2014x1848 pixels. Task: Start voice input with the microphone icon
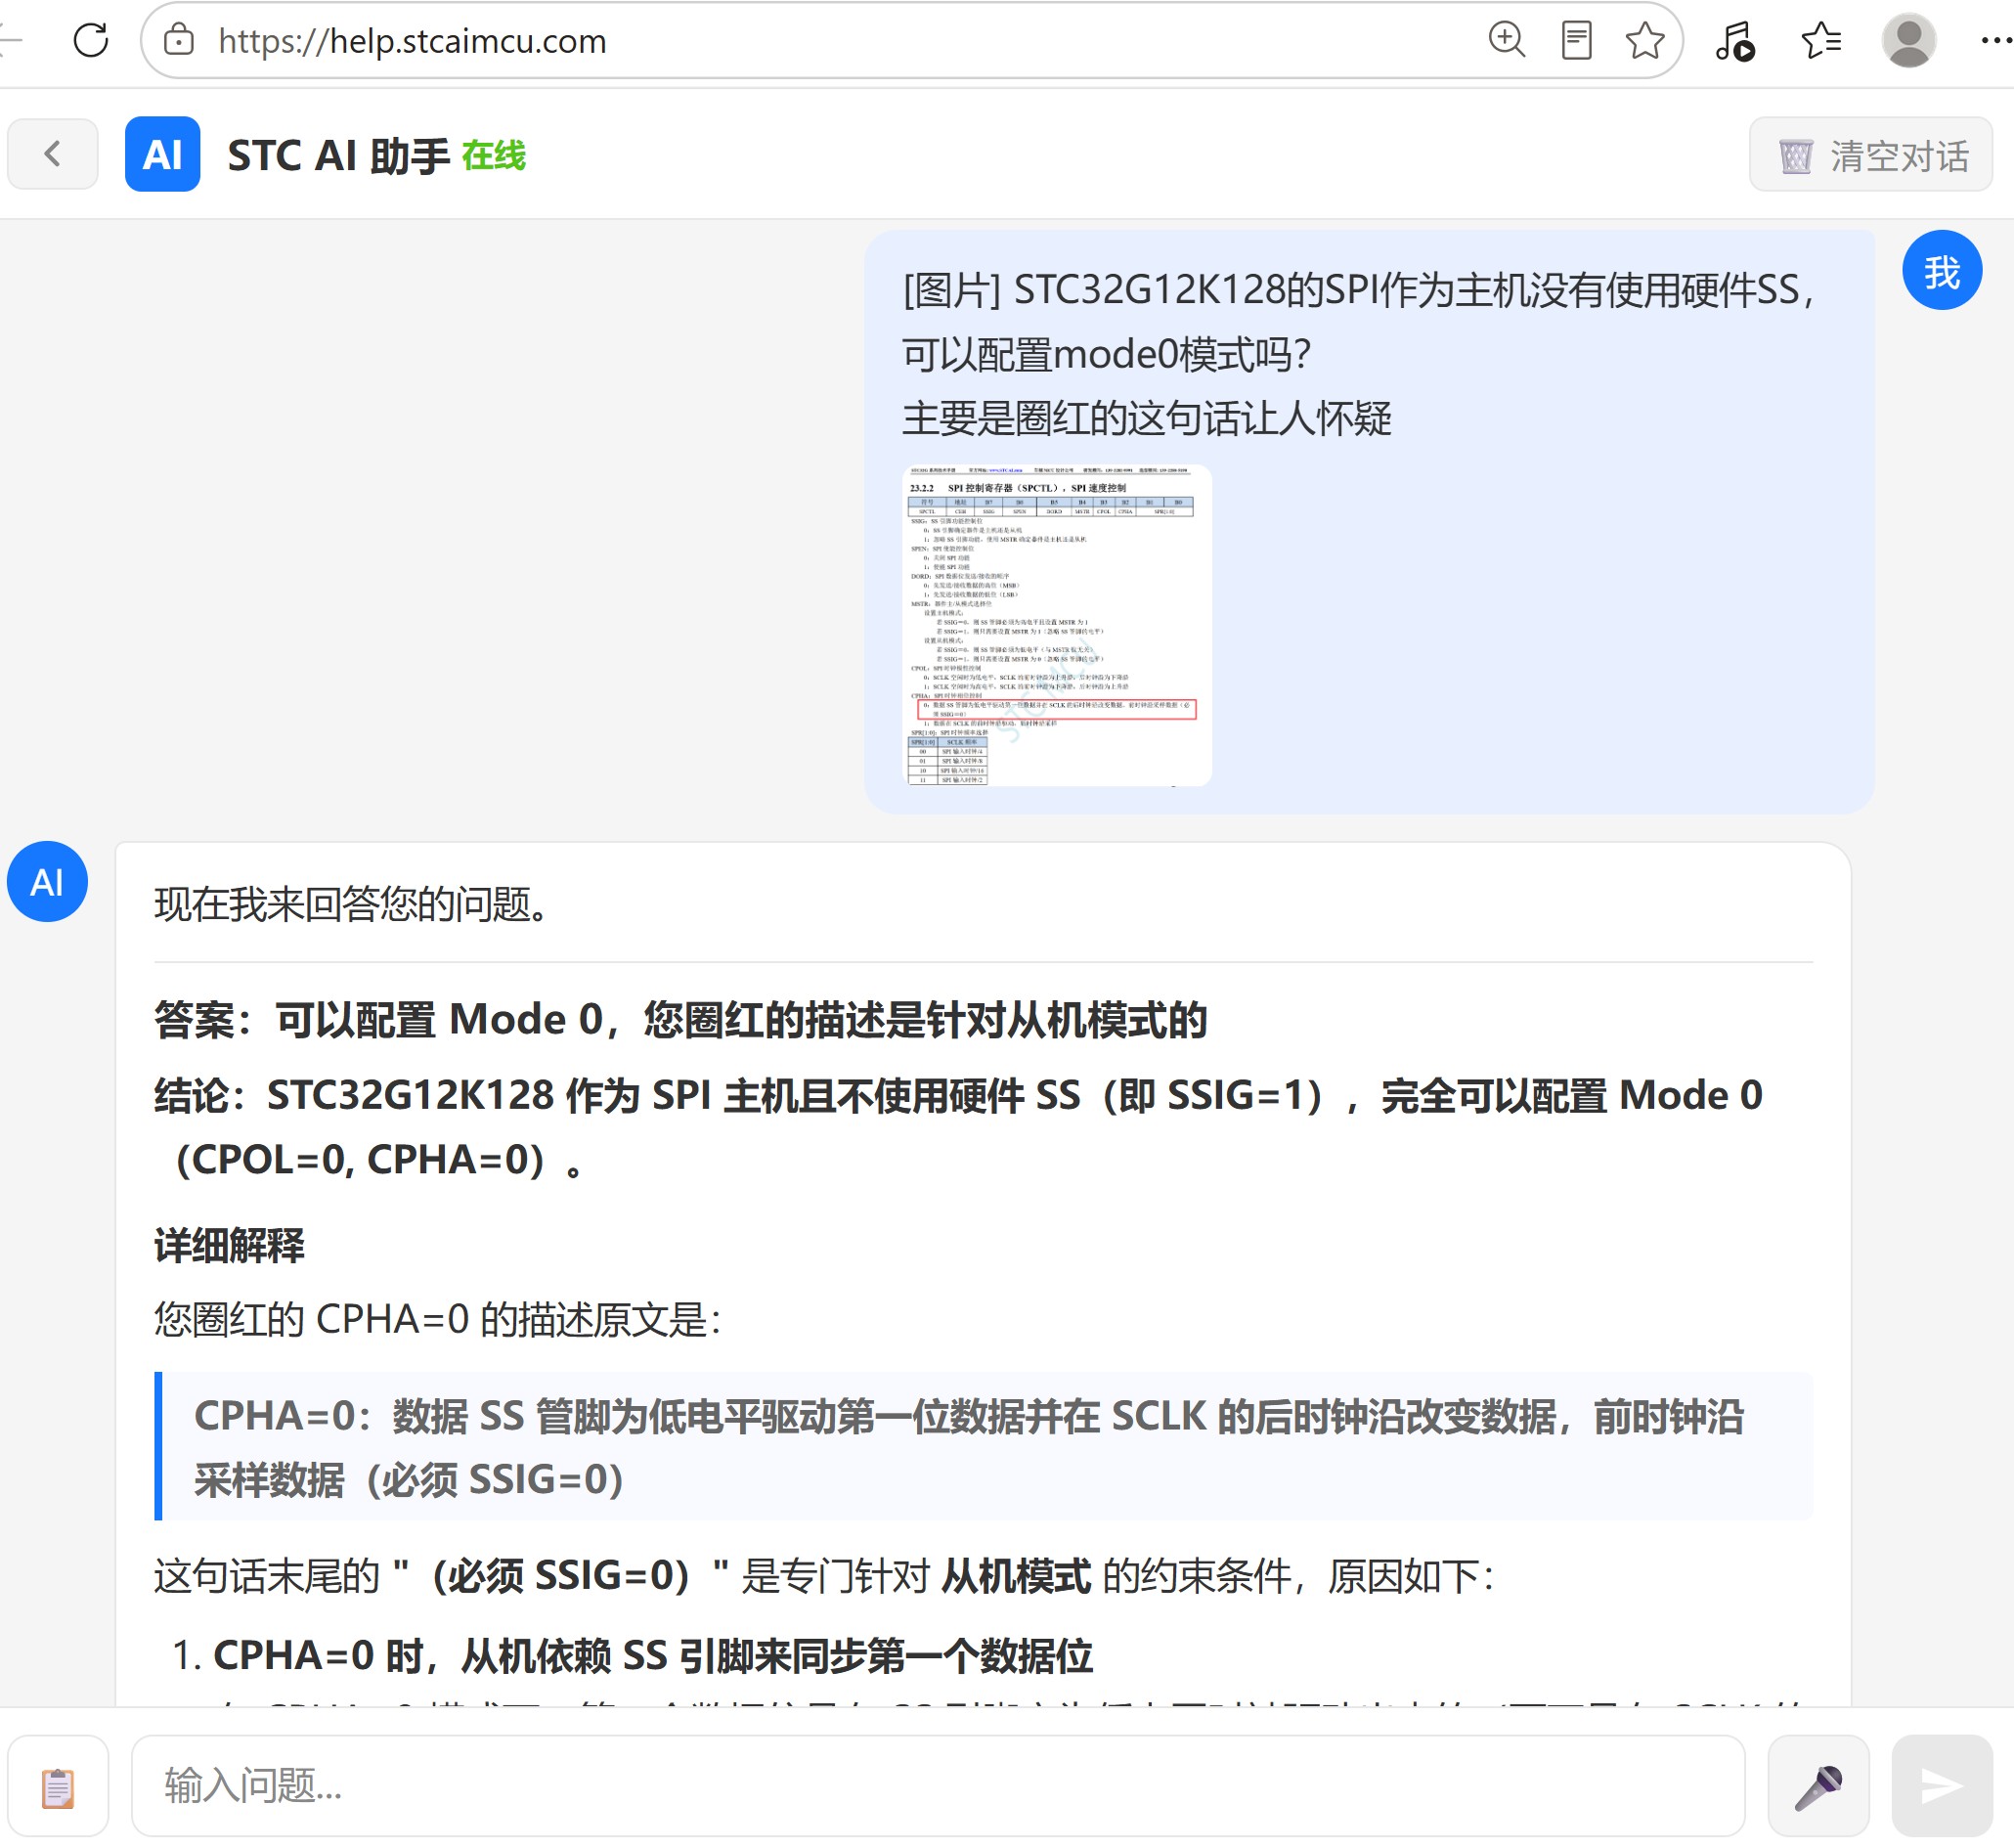pyautogui.click(x=1818, y=1787)
